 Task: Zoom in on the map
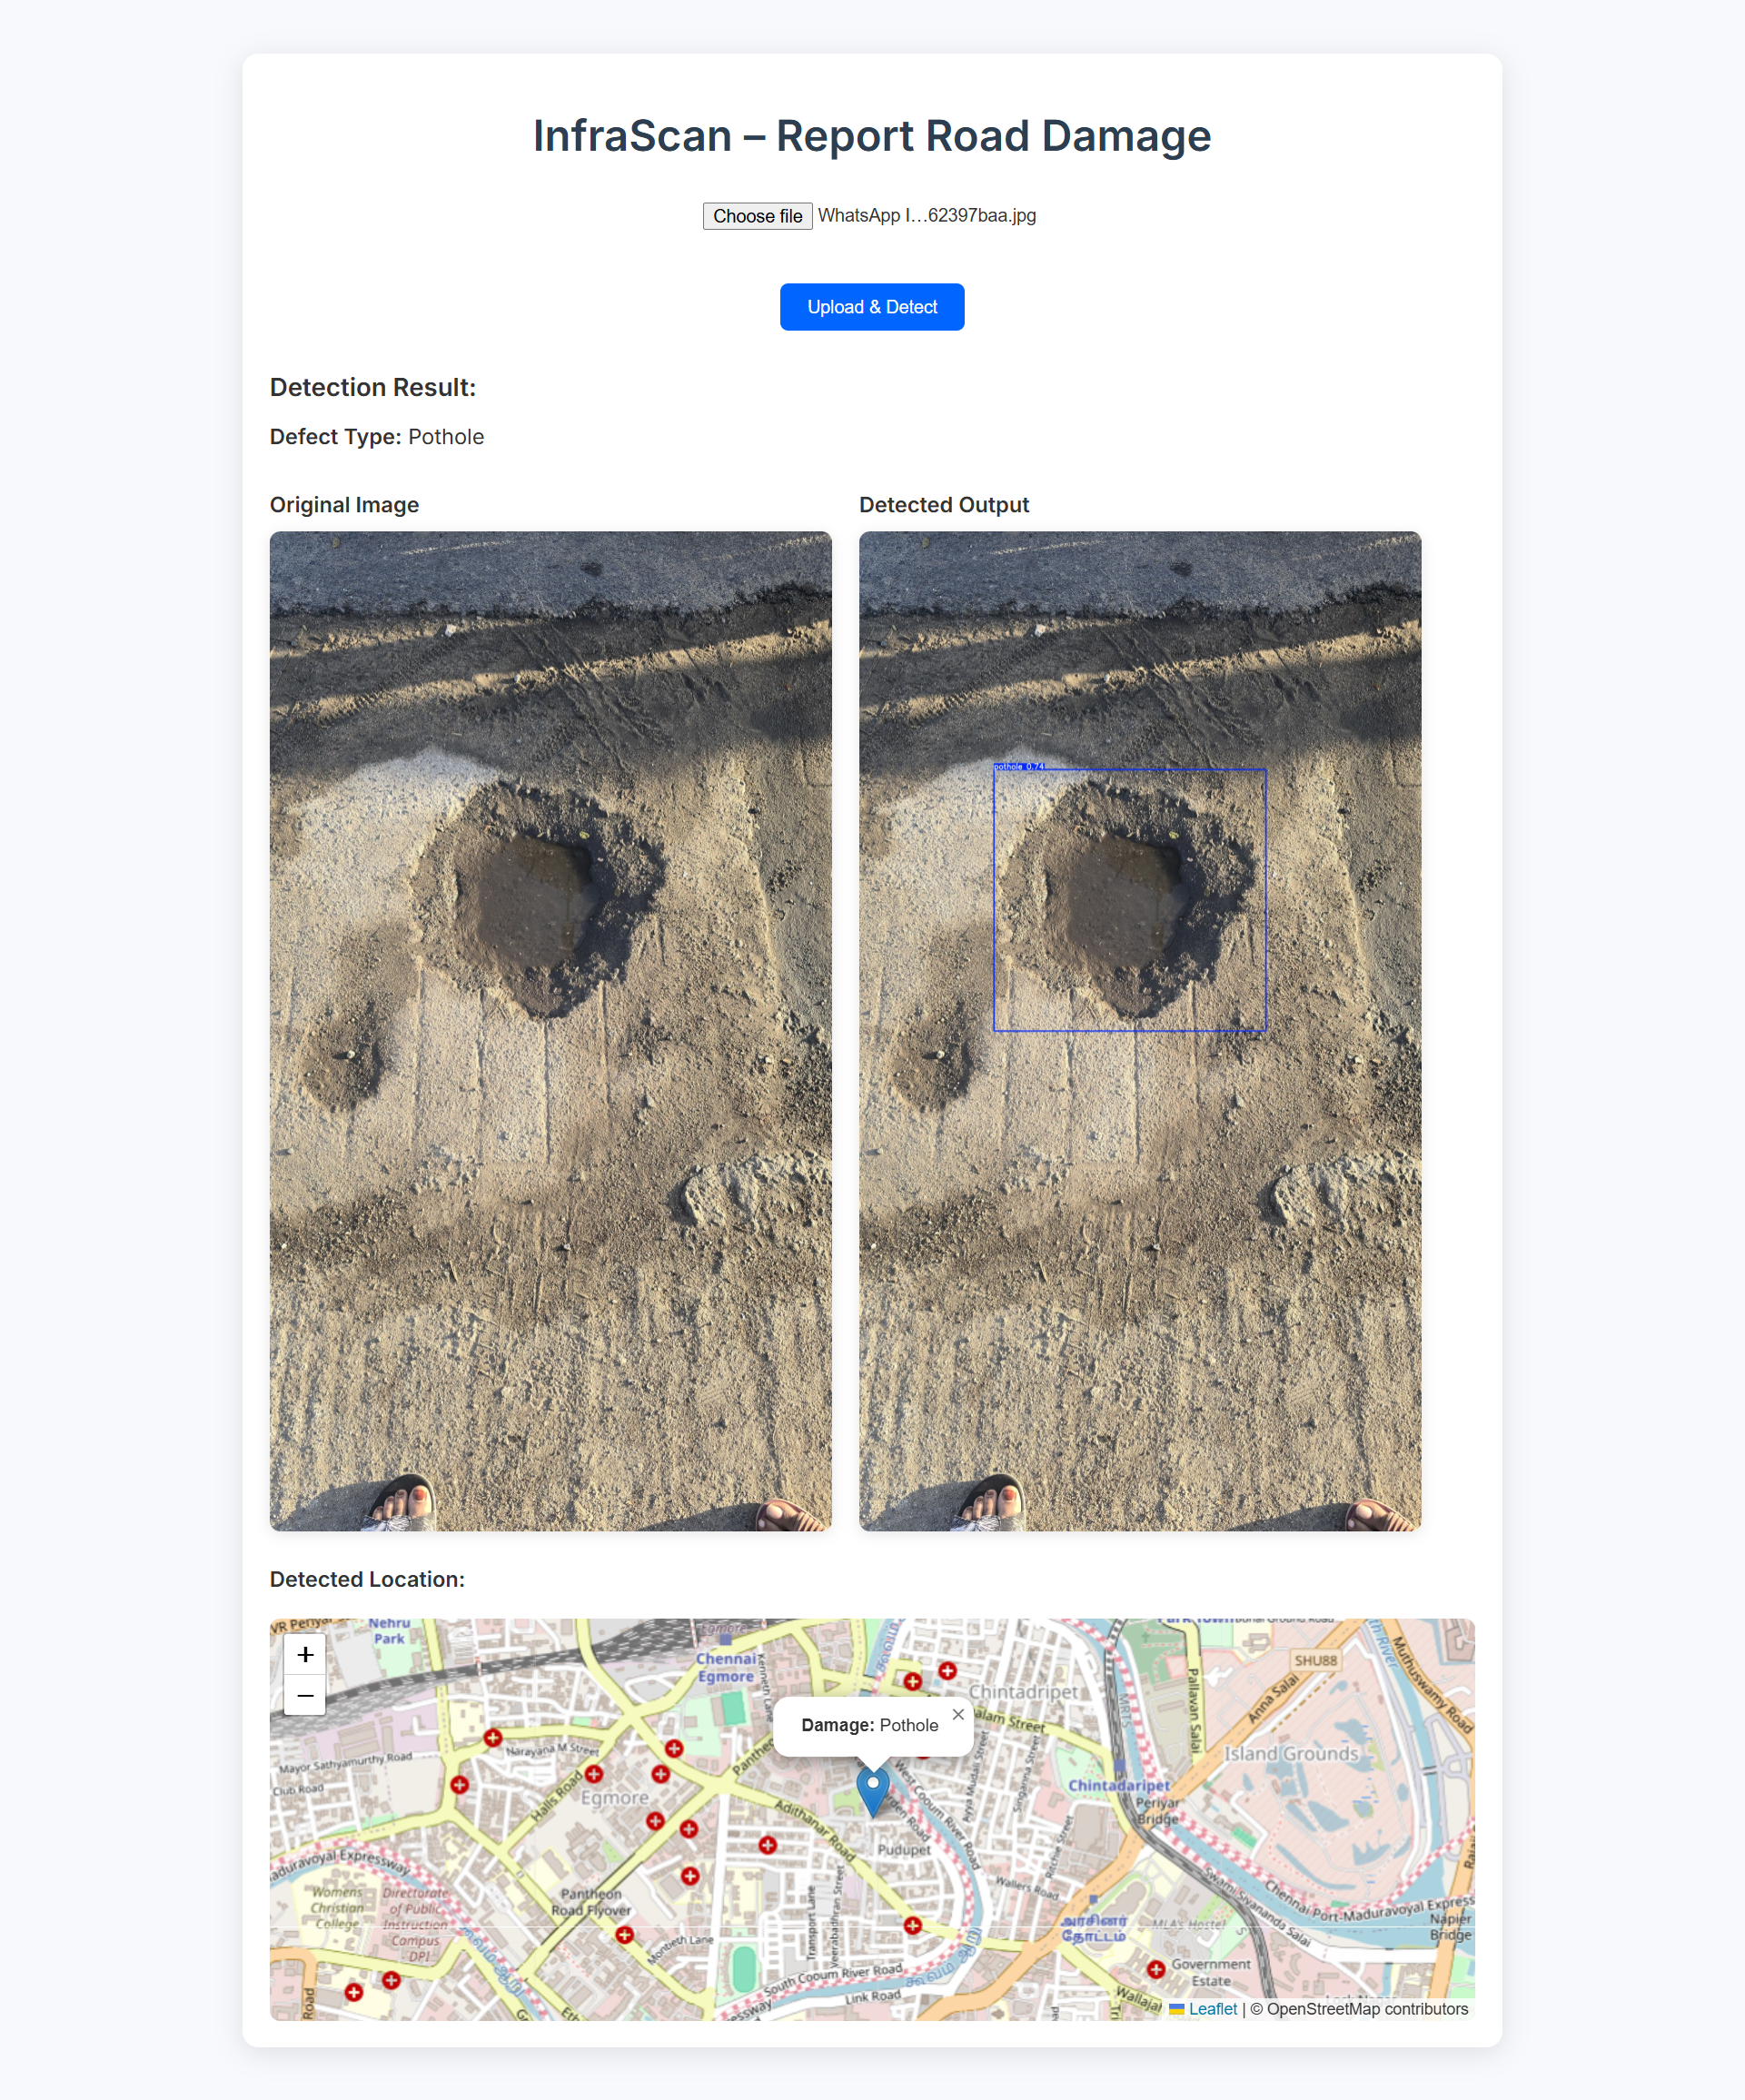click(305, 1655)
